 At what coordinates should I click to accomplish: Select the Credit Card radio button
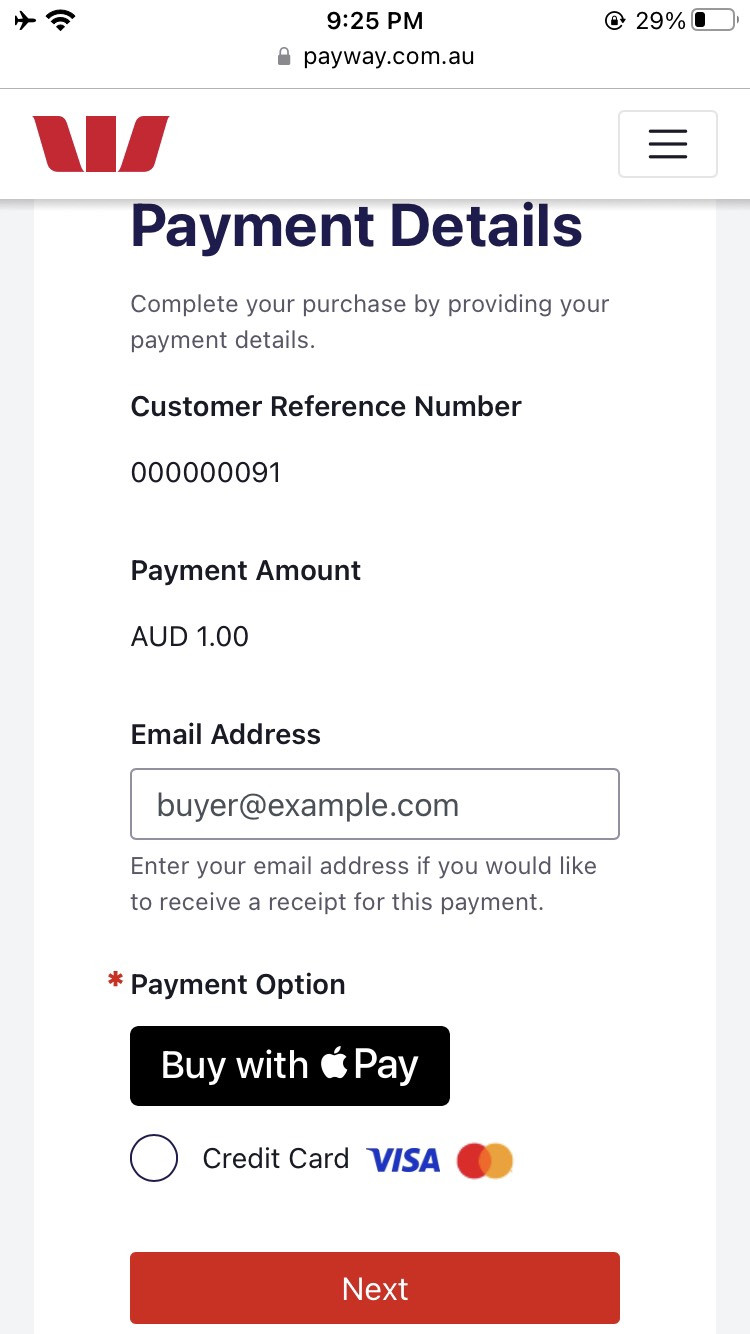click(x=154, y=1159)
